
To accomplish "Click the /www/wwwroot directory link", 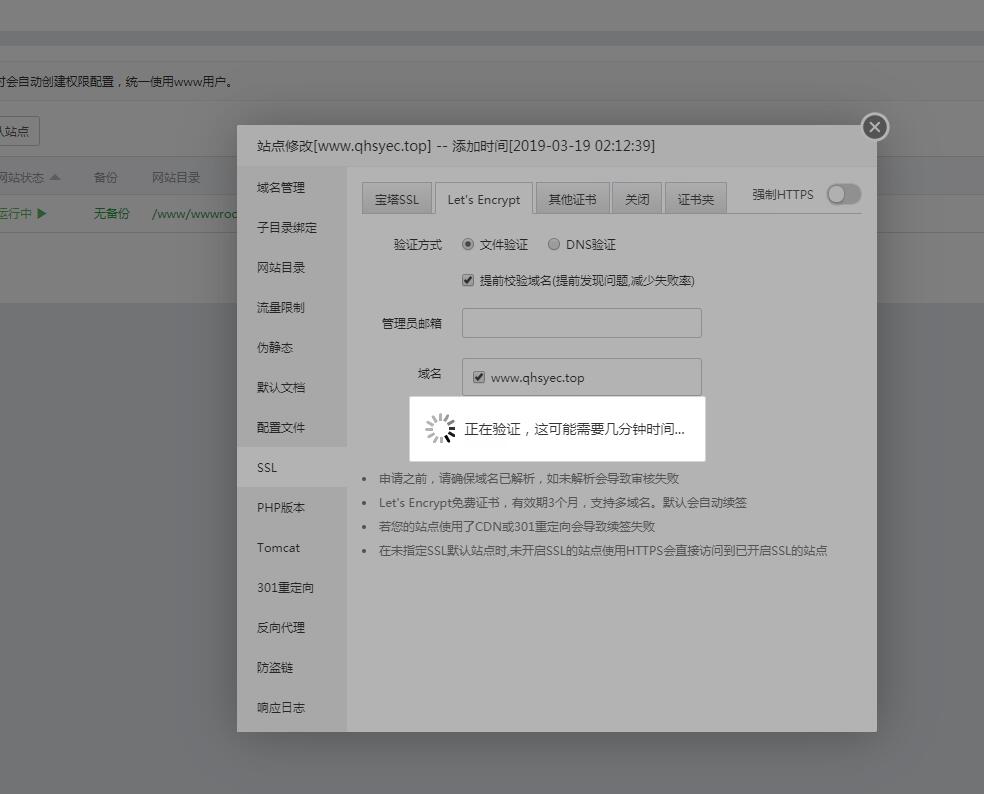I will 195,214.
